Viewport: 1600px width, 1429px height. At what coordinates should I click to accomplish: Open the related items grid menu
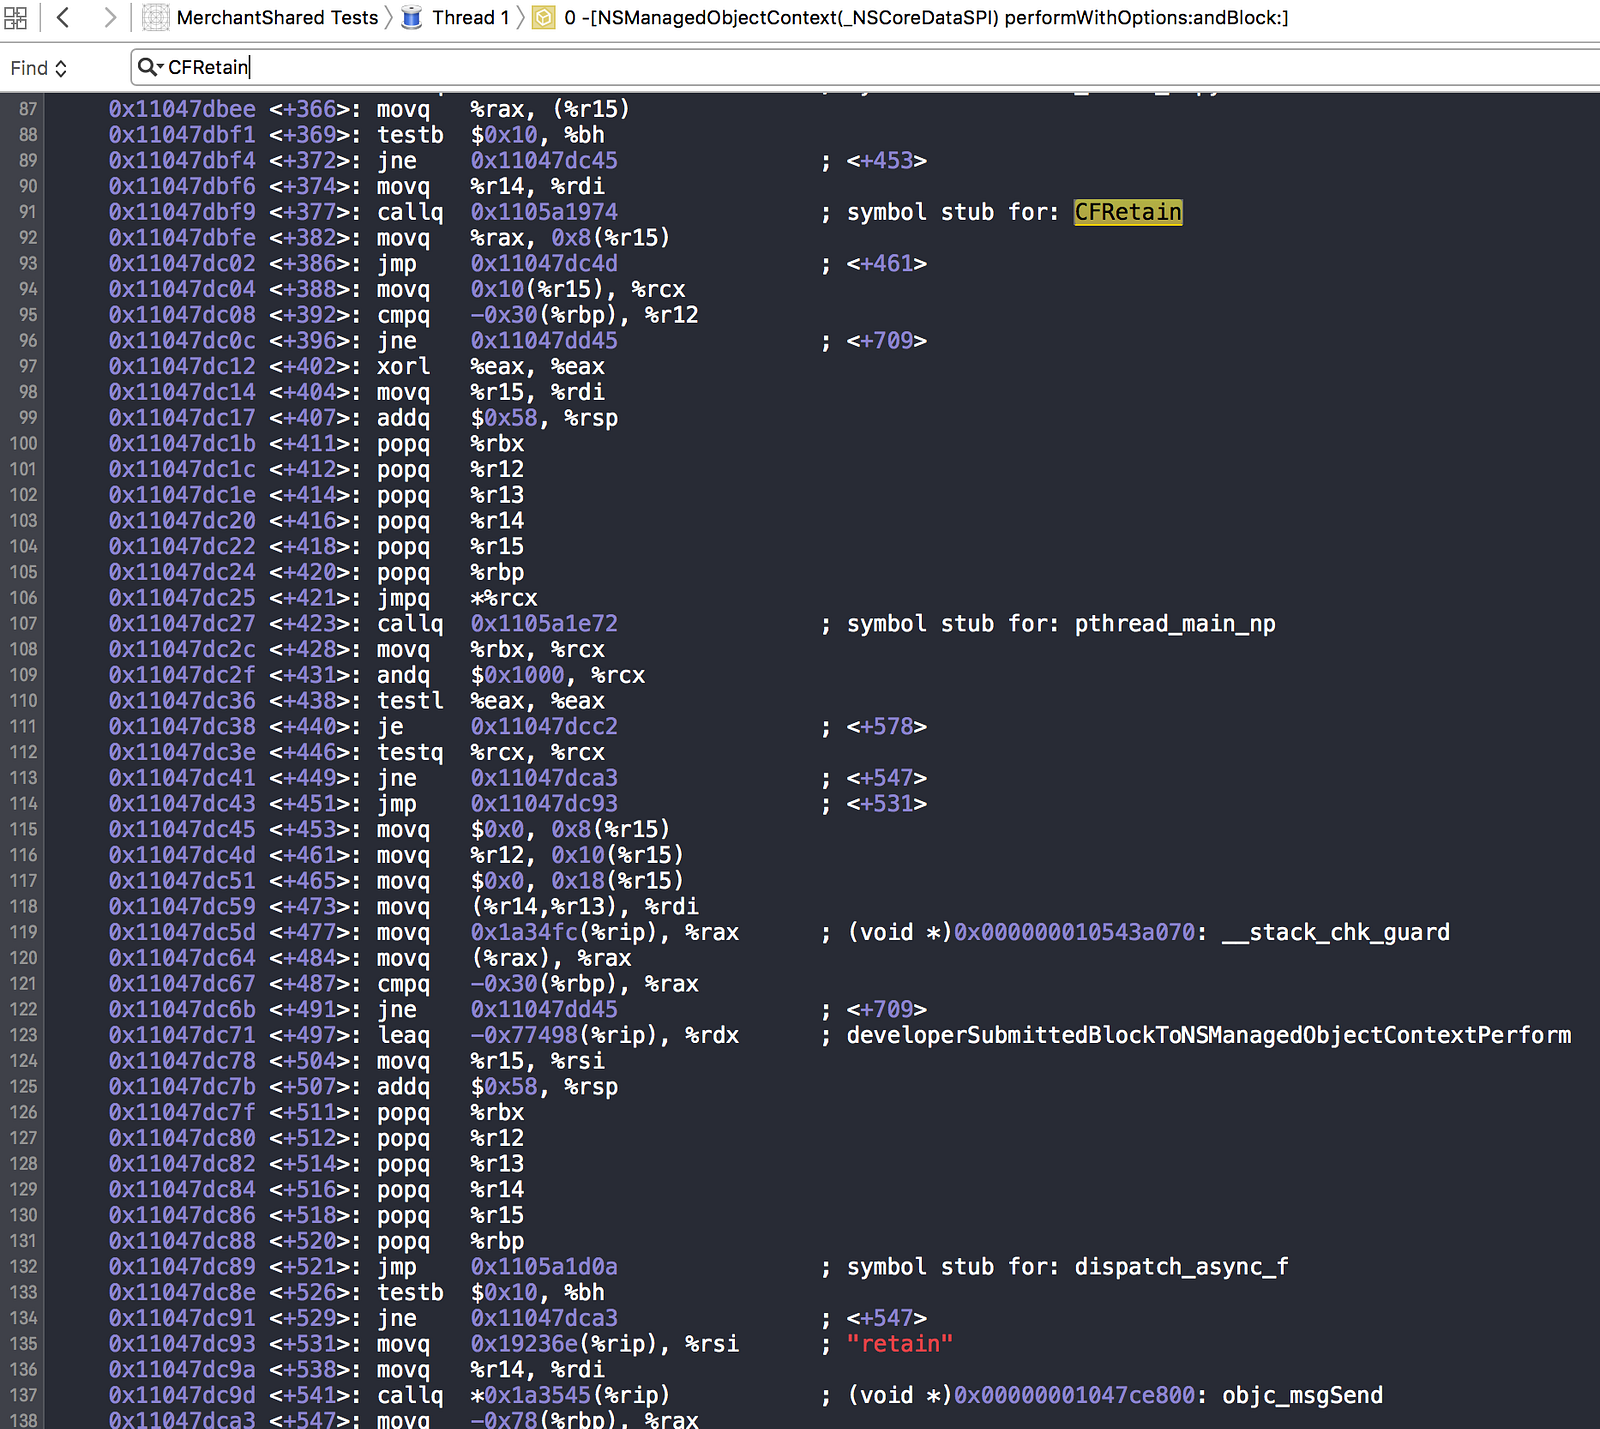pyautogui.click(x=16, y=17)
